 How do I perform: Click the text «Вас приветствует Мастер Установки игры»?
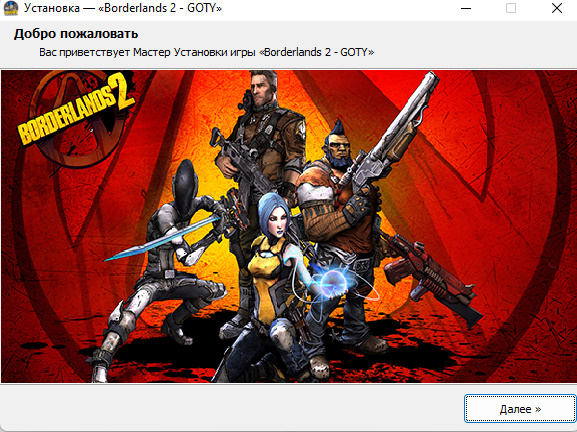147,52
